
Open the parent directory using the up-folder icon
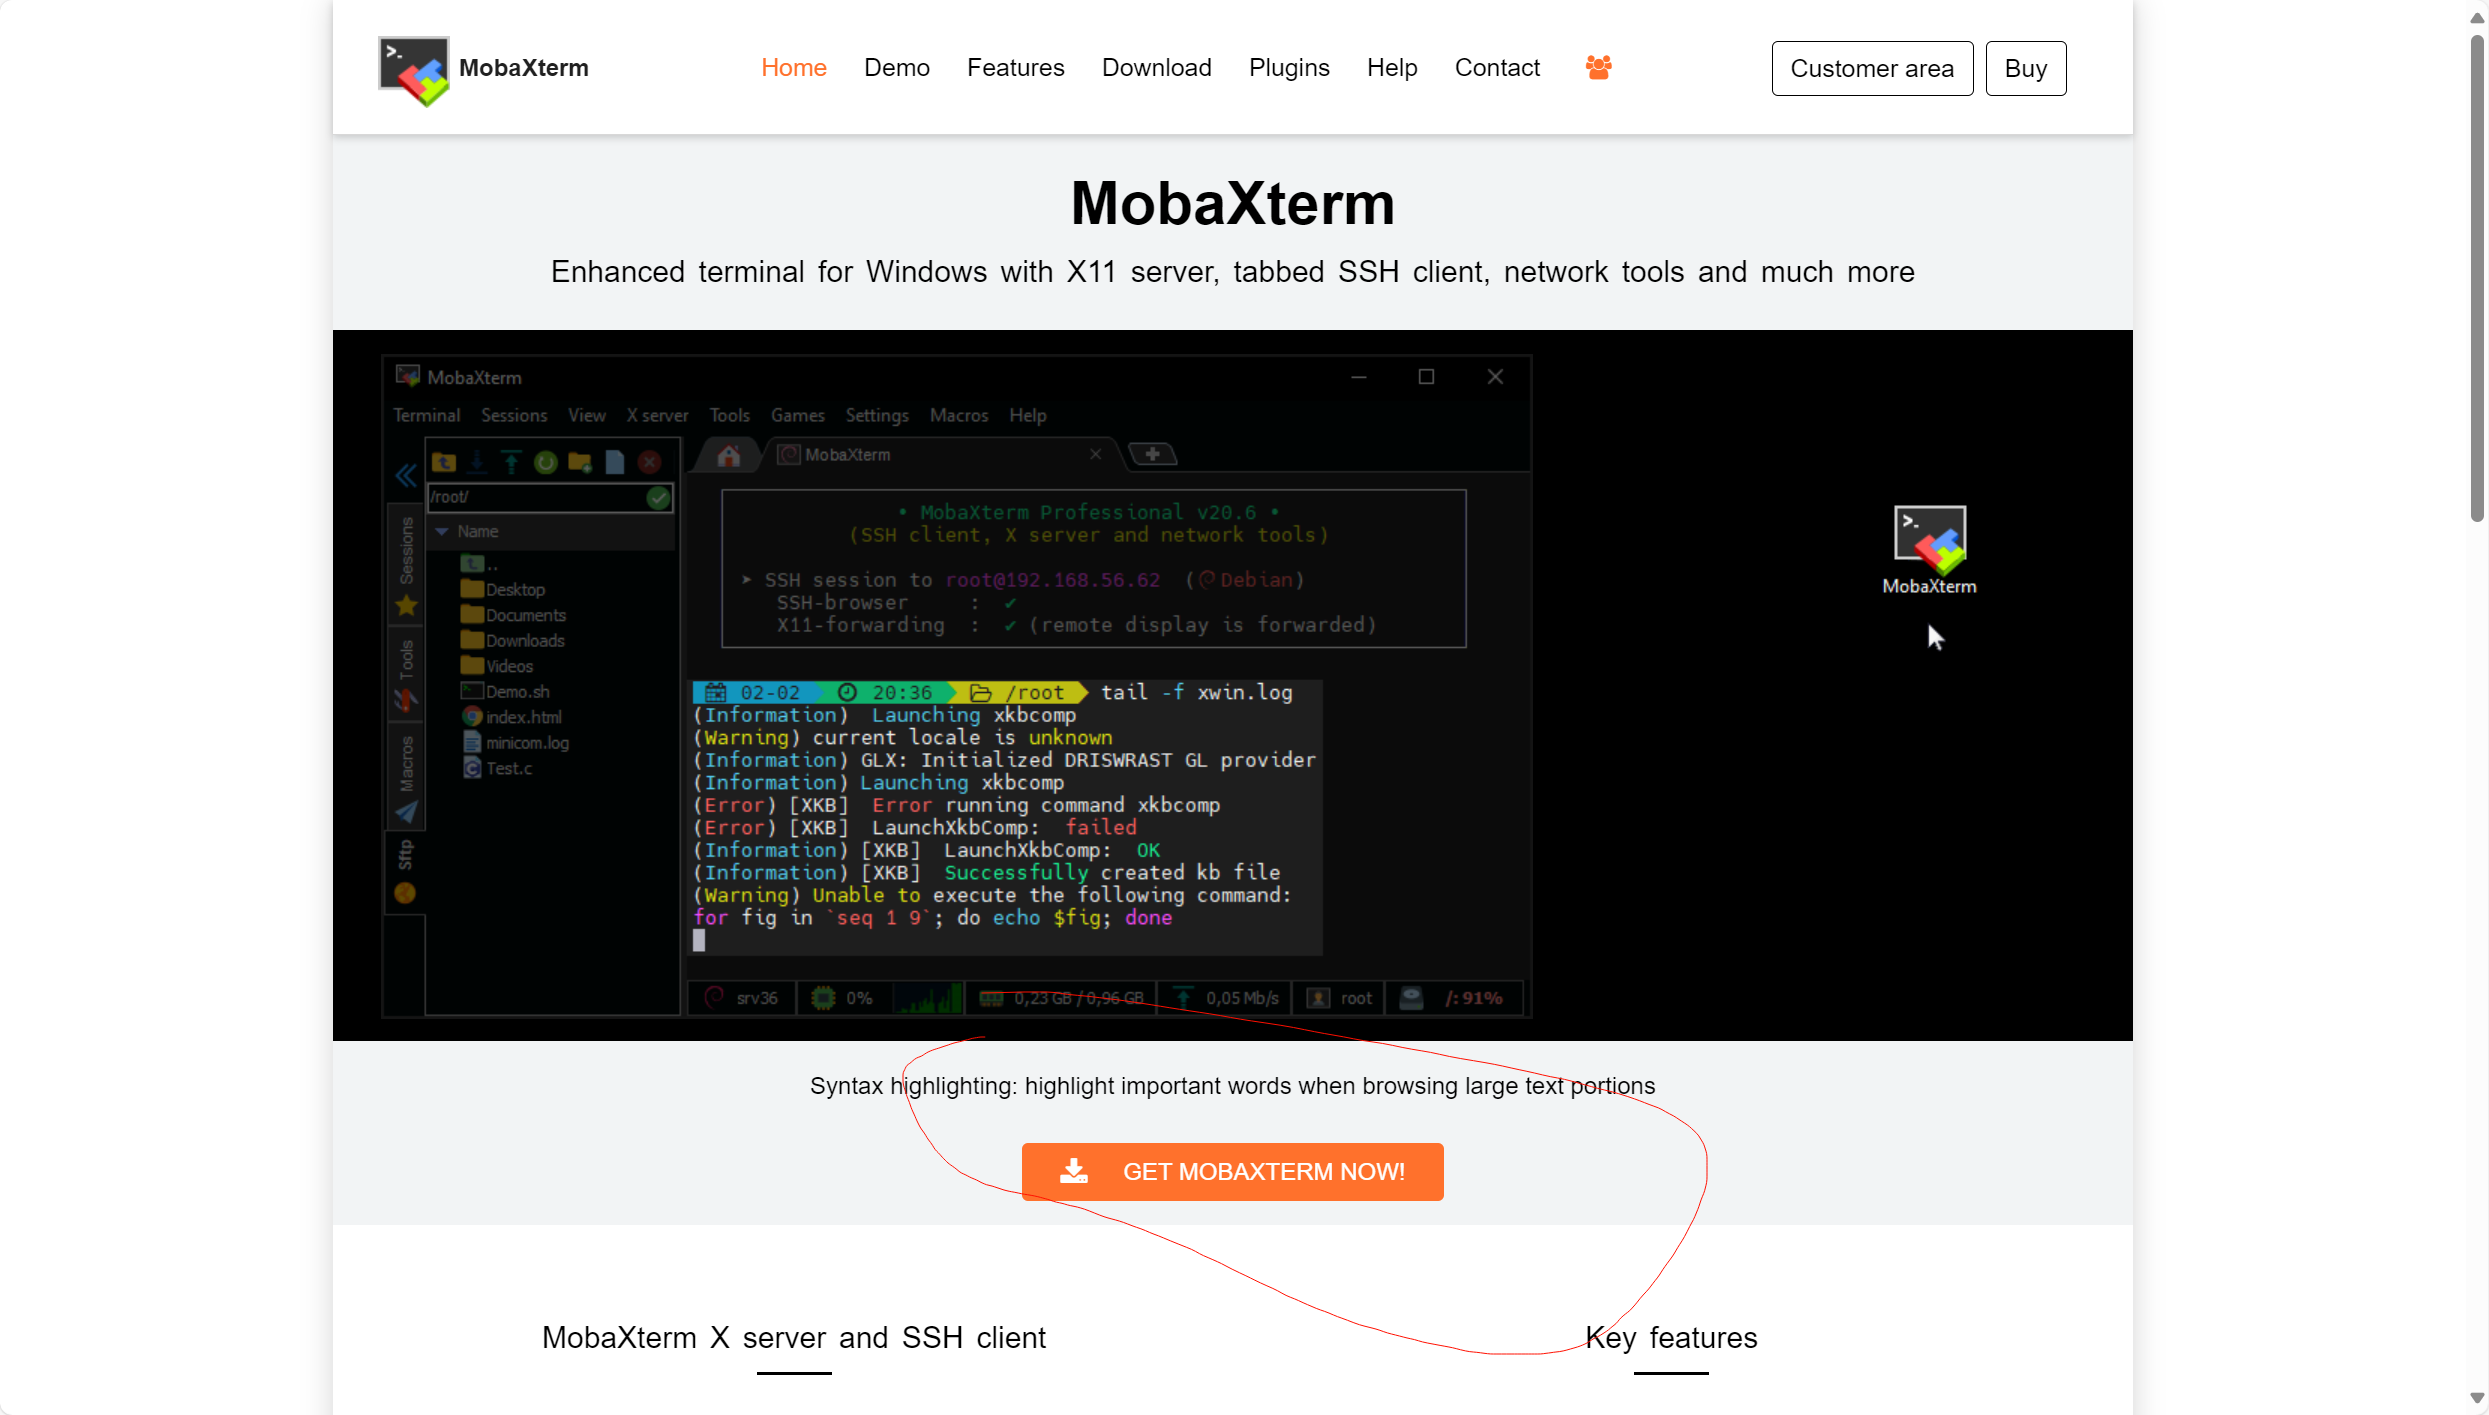(x=444, y=462)
